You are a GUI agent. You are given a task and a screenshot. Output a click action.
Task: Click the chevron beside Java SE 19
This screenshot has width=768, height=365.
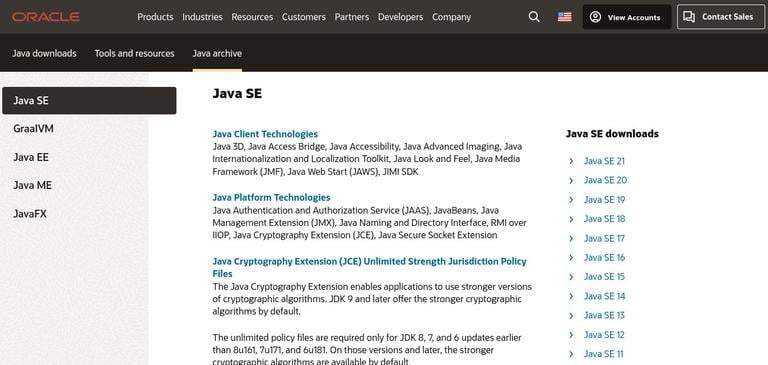tap(571, 200)
